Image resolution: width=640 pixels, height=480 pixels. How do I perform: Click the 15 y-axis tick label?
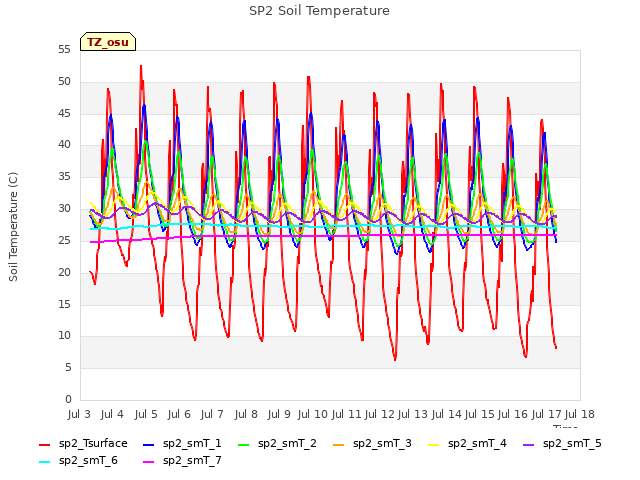64,304
